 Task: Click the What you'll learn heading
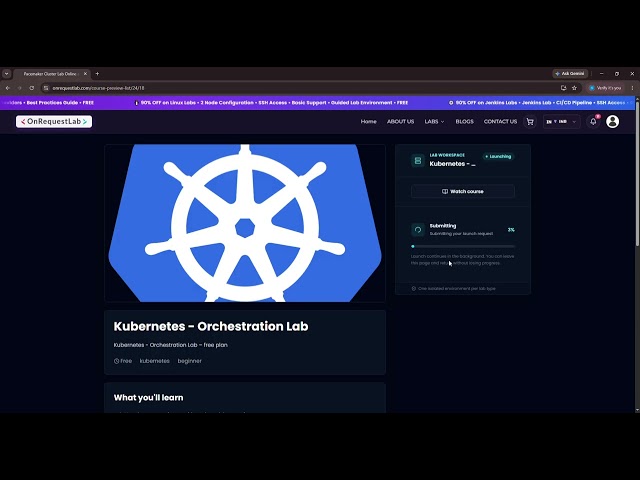point(149,398)
